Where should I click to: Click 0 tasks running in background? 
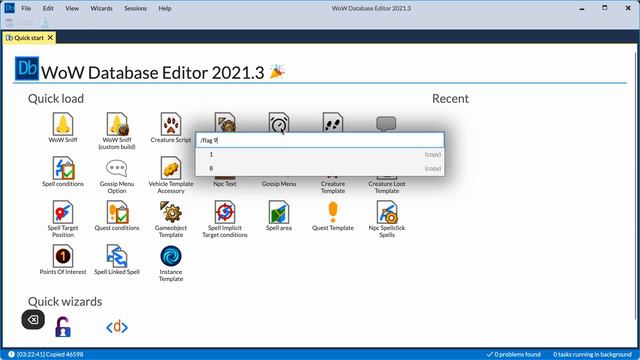click(592, 354)
